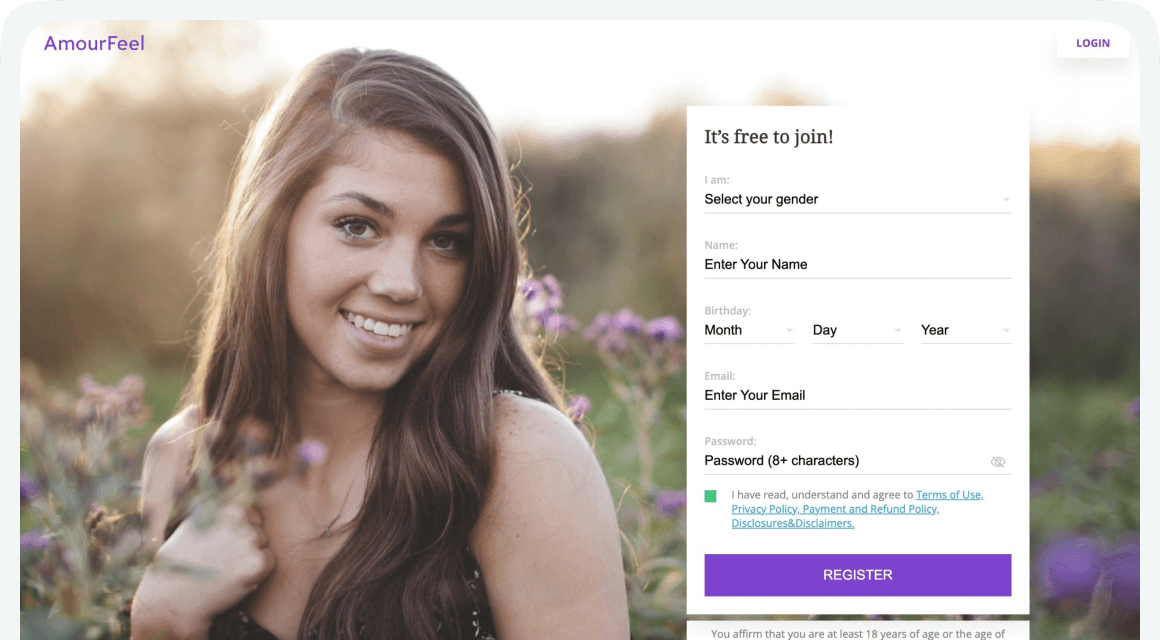Click the age affirmation text below the form
Image resolution: width=1160 pixels, height=640 pixels.
point(857,633)
